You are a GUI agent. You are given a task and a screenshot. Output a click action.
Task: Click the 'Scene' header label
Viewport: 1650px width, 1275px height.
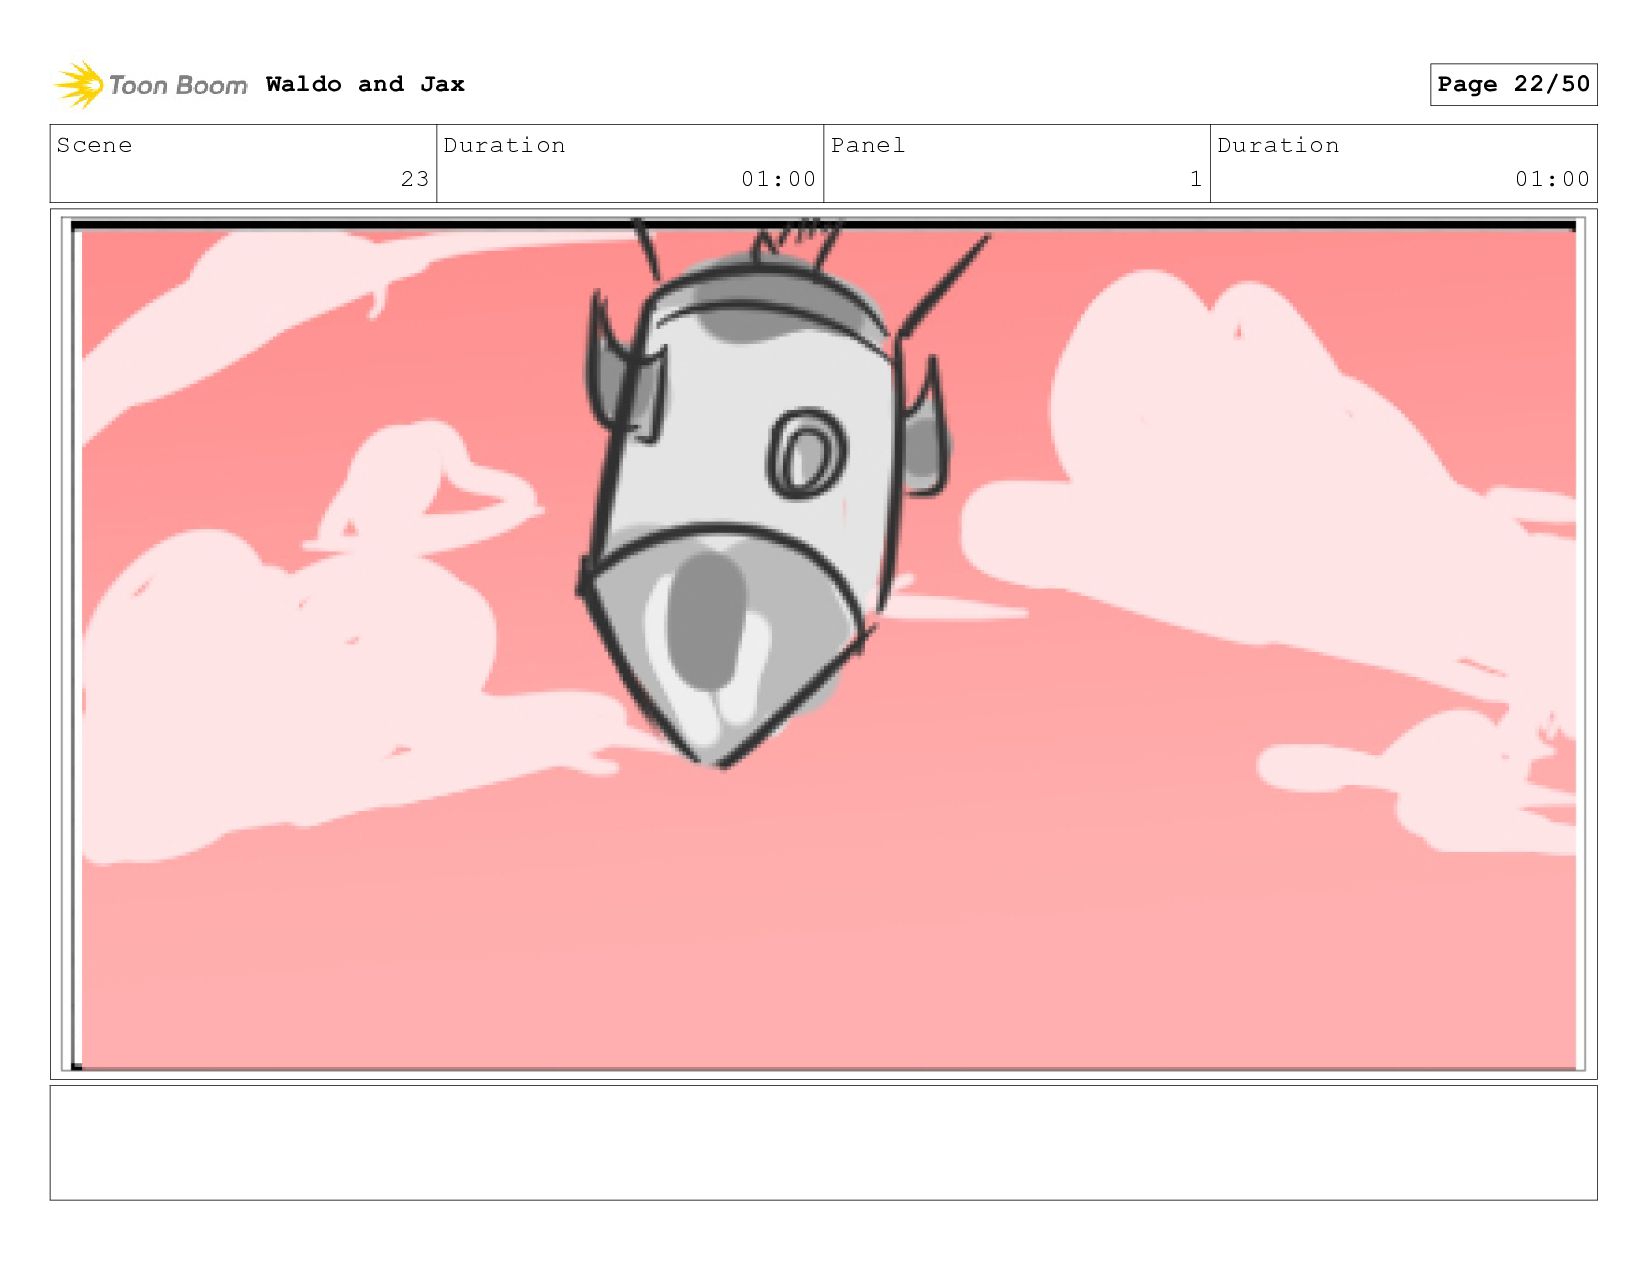94,145
